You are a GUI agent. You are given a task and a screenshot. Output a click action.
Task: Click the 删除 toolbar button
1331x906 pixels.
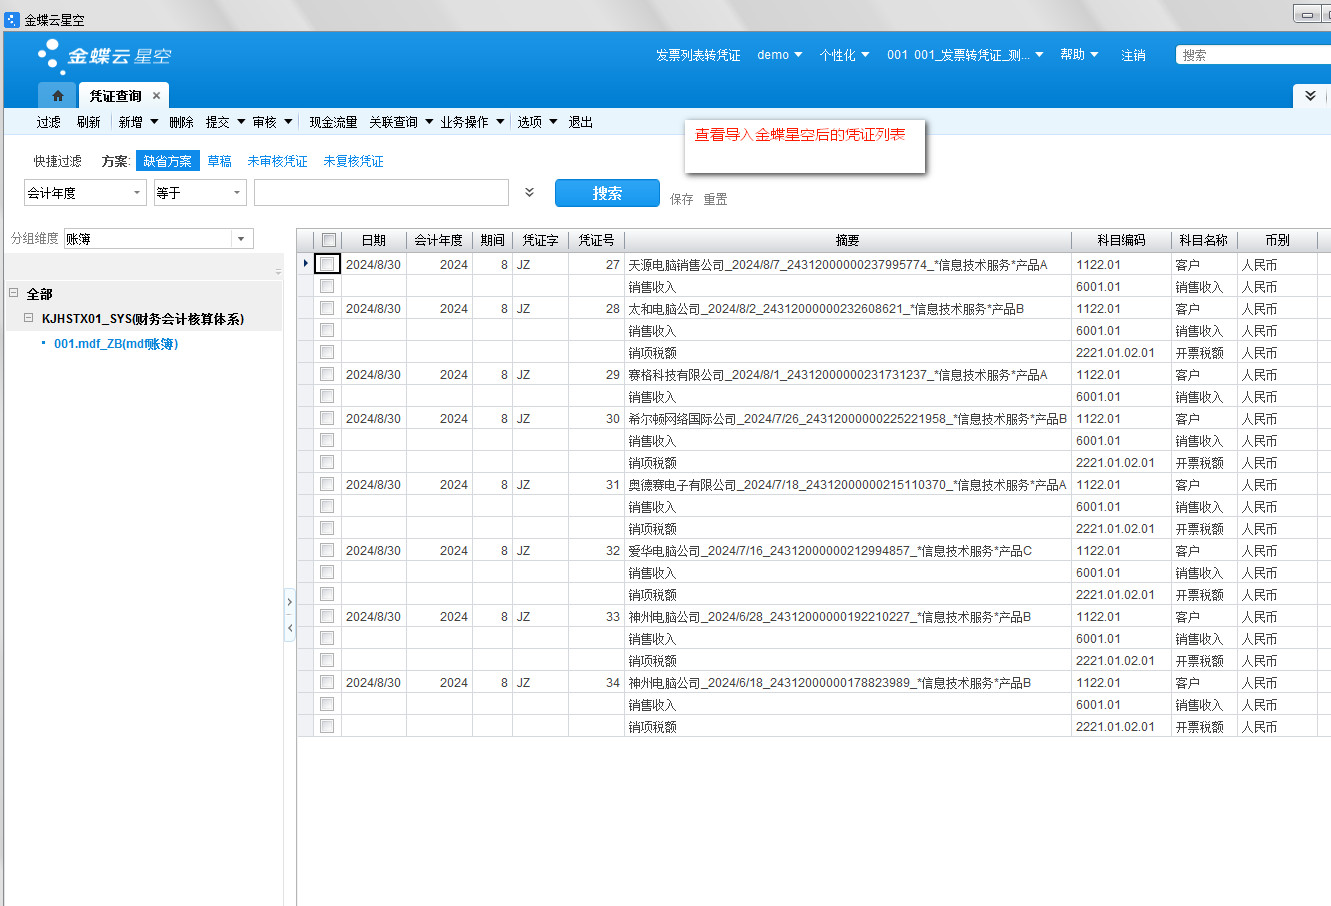(182, 122)
